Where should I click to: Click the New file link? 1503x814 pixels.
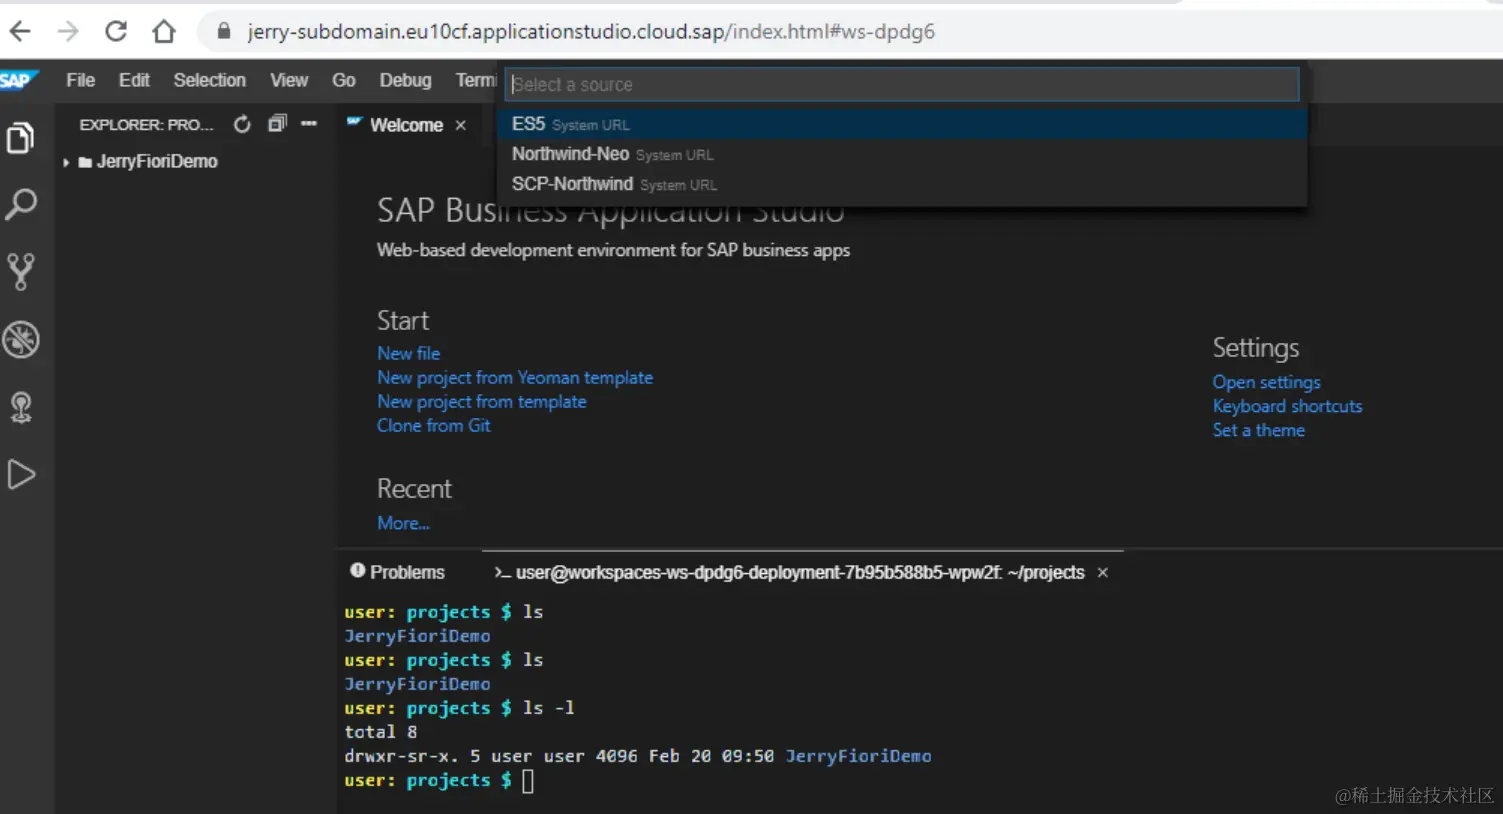[x=408, y=353]
